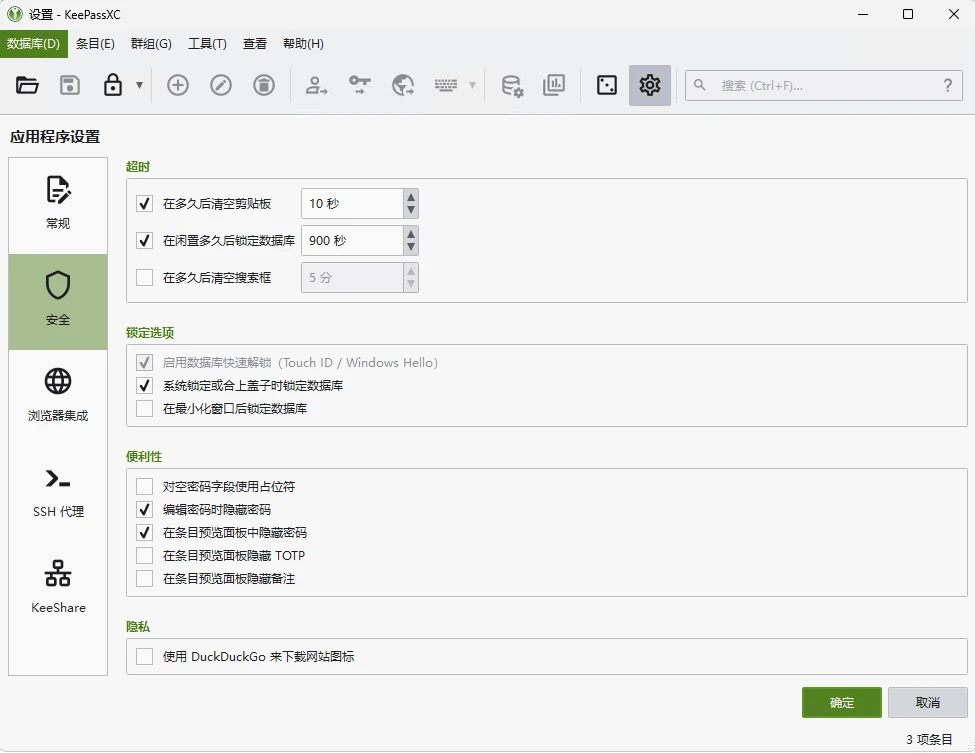This screenshot has height=753, width=975.
Task: Click the delete entry trash icon
Action: pos(264,85)
